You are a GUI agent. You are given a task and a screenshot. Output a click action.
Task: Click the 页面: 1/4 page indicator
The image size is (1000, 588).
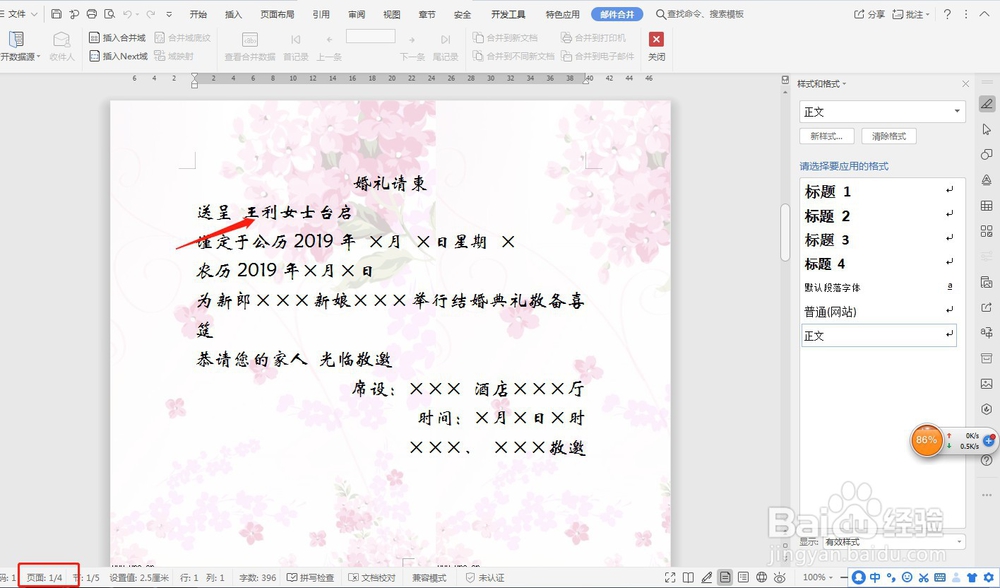coord(45,577)
